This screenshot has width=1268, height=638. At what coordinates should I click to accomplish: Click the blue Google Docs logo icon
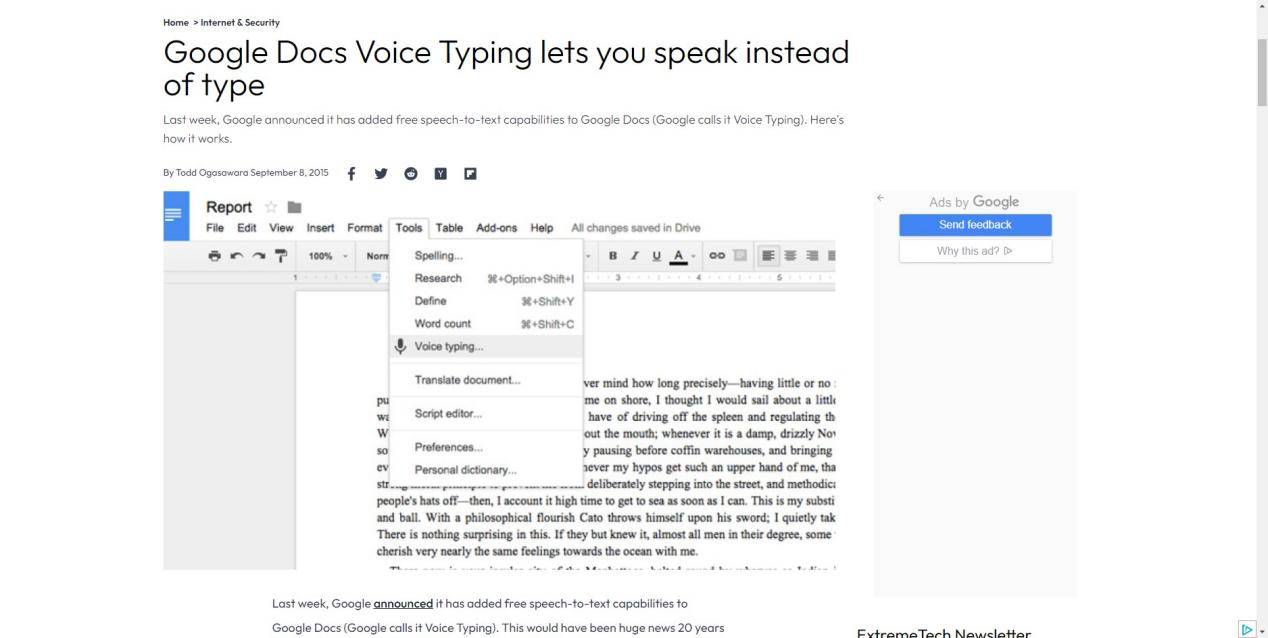click(176, 215)
